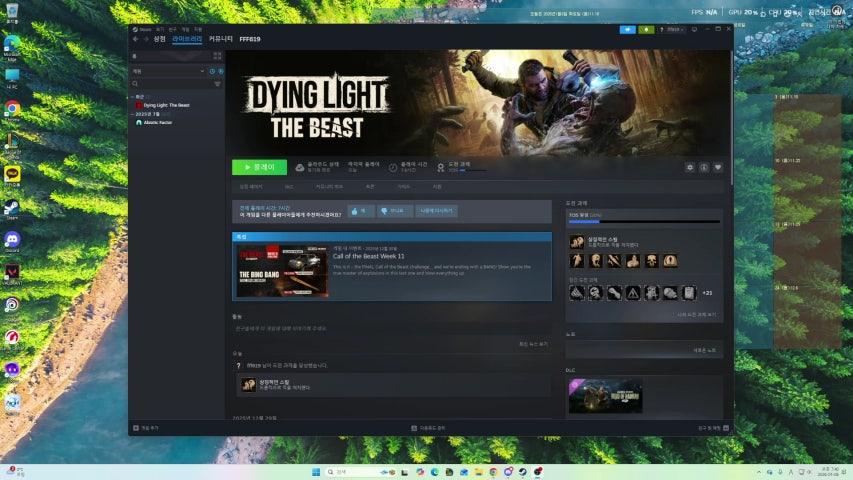Select Abiotic Factor in the library list
Screen dimensions: 853x480
coord(158,122)
